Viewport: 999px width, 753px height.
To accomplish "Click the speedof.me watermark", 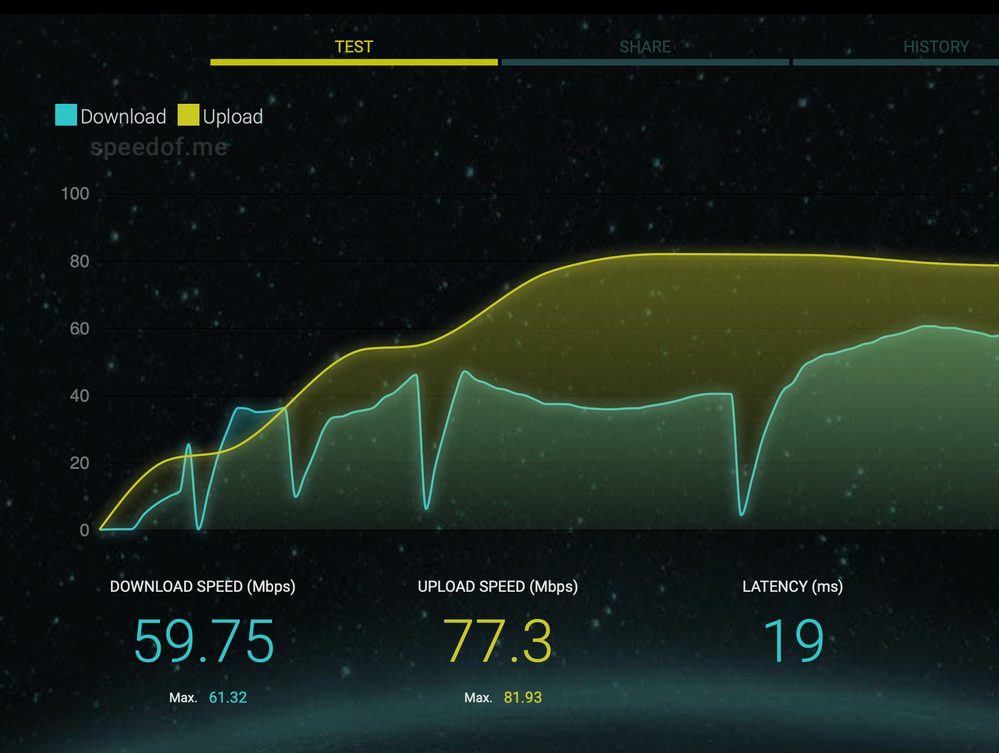I will pyautogui.click(x=159, y=148).
